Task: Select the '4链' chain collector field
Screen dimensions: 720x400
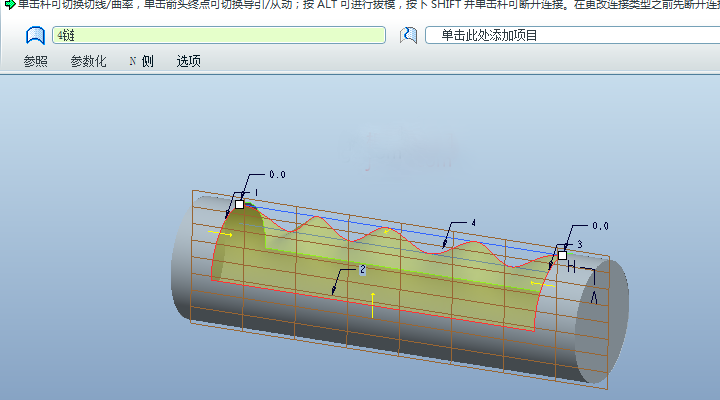Action: coord(219,35)
